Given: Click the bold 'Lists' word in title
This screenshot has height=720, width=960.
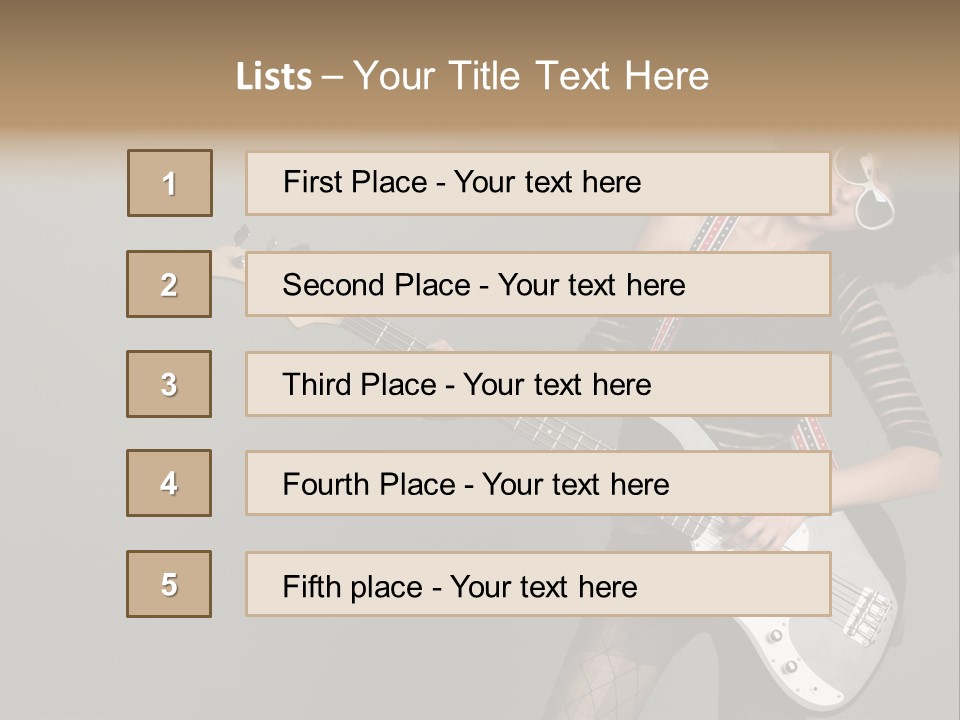Looking at the screenshot, I should (273, 77).
